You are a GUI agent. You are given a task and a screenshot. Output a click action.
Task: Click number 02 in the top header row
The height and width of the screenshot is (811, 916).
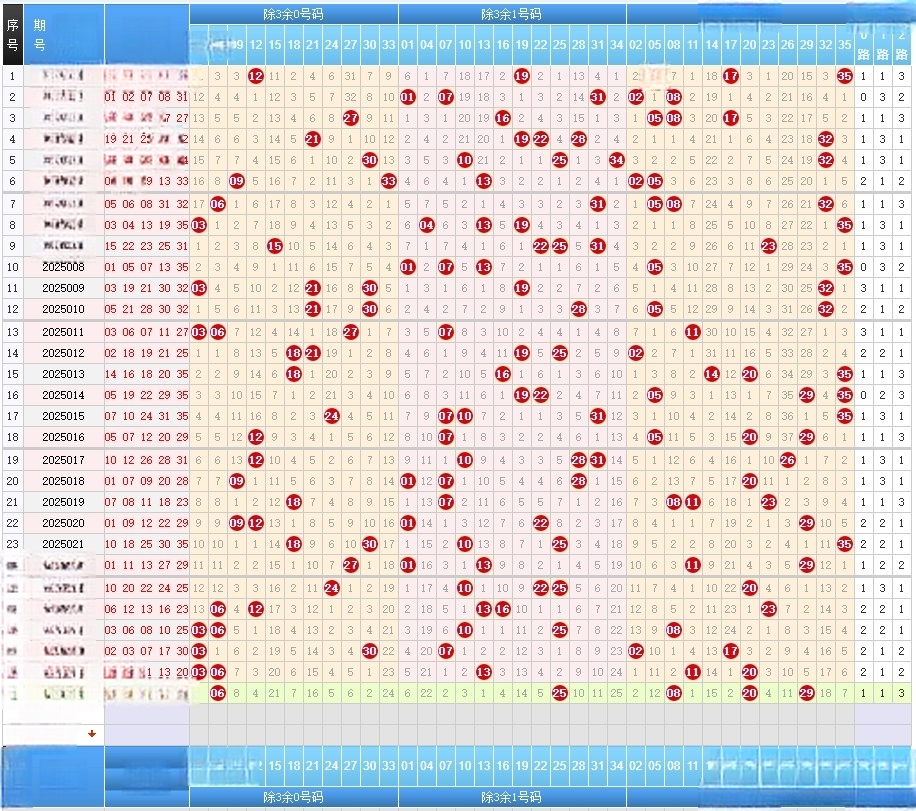[x=636, y=44]
